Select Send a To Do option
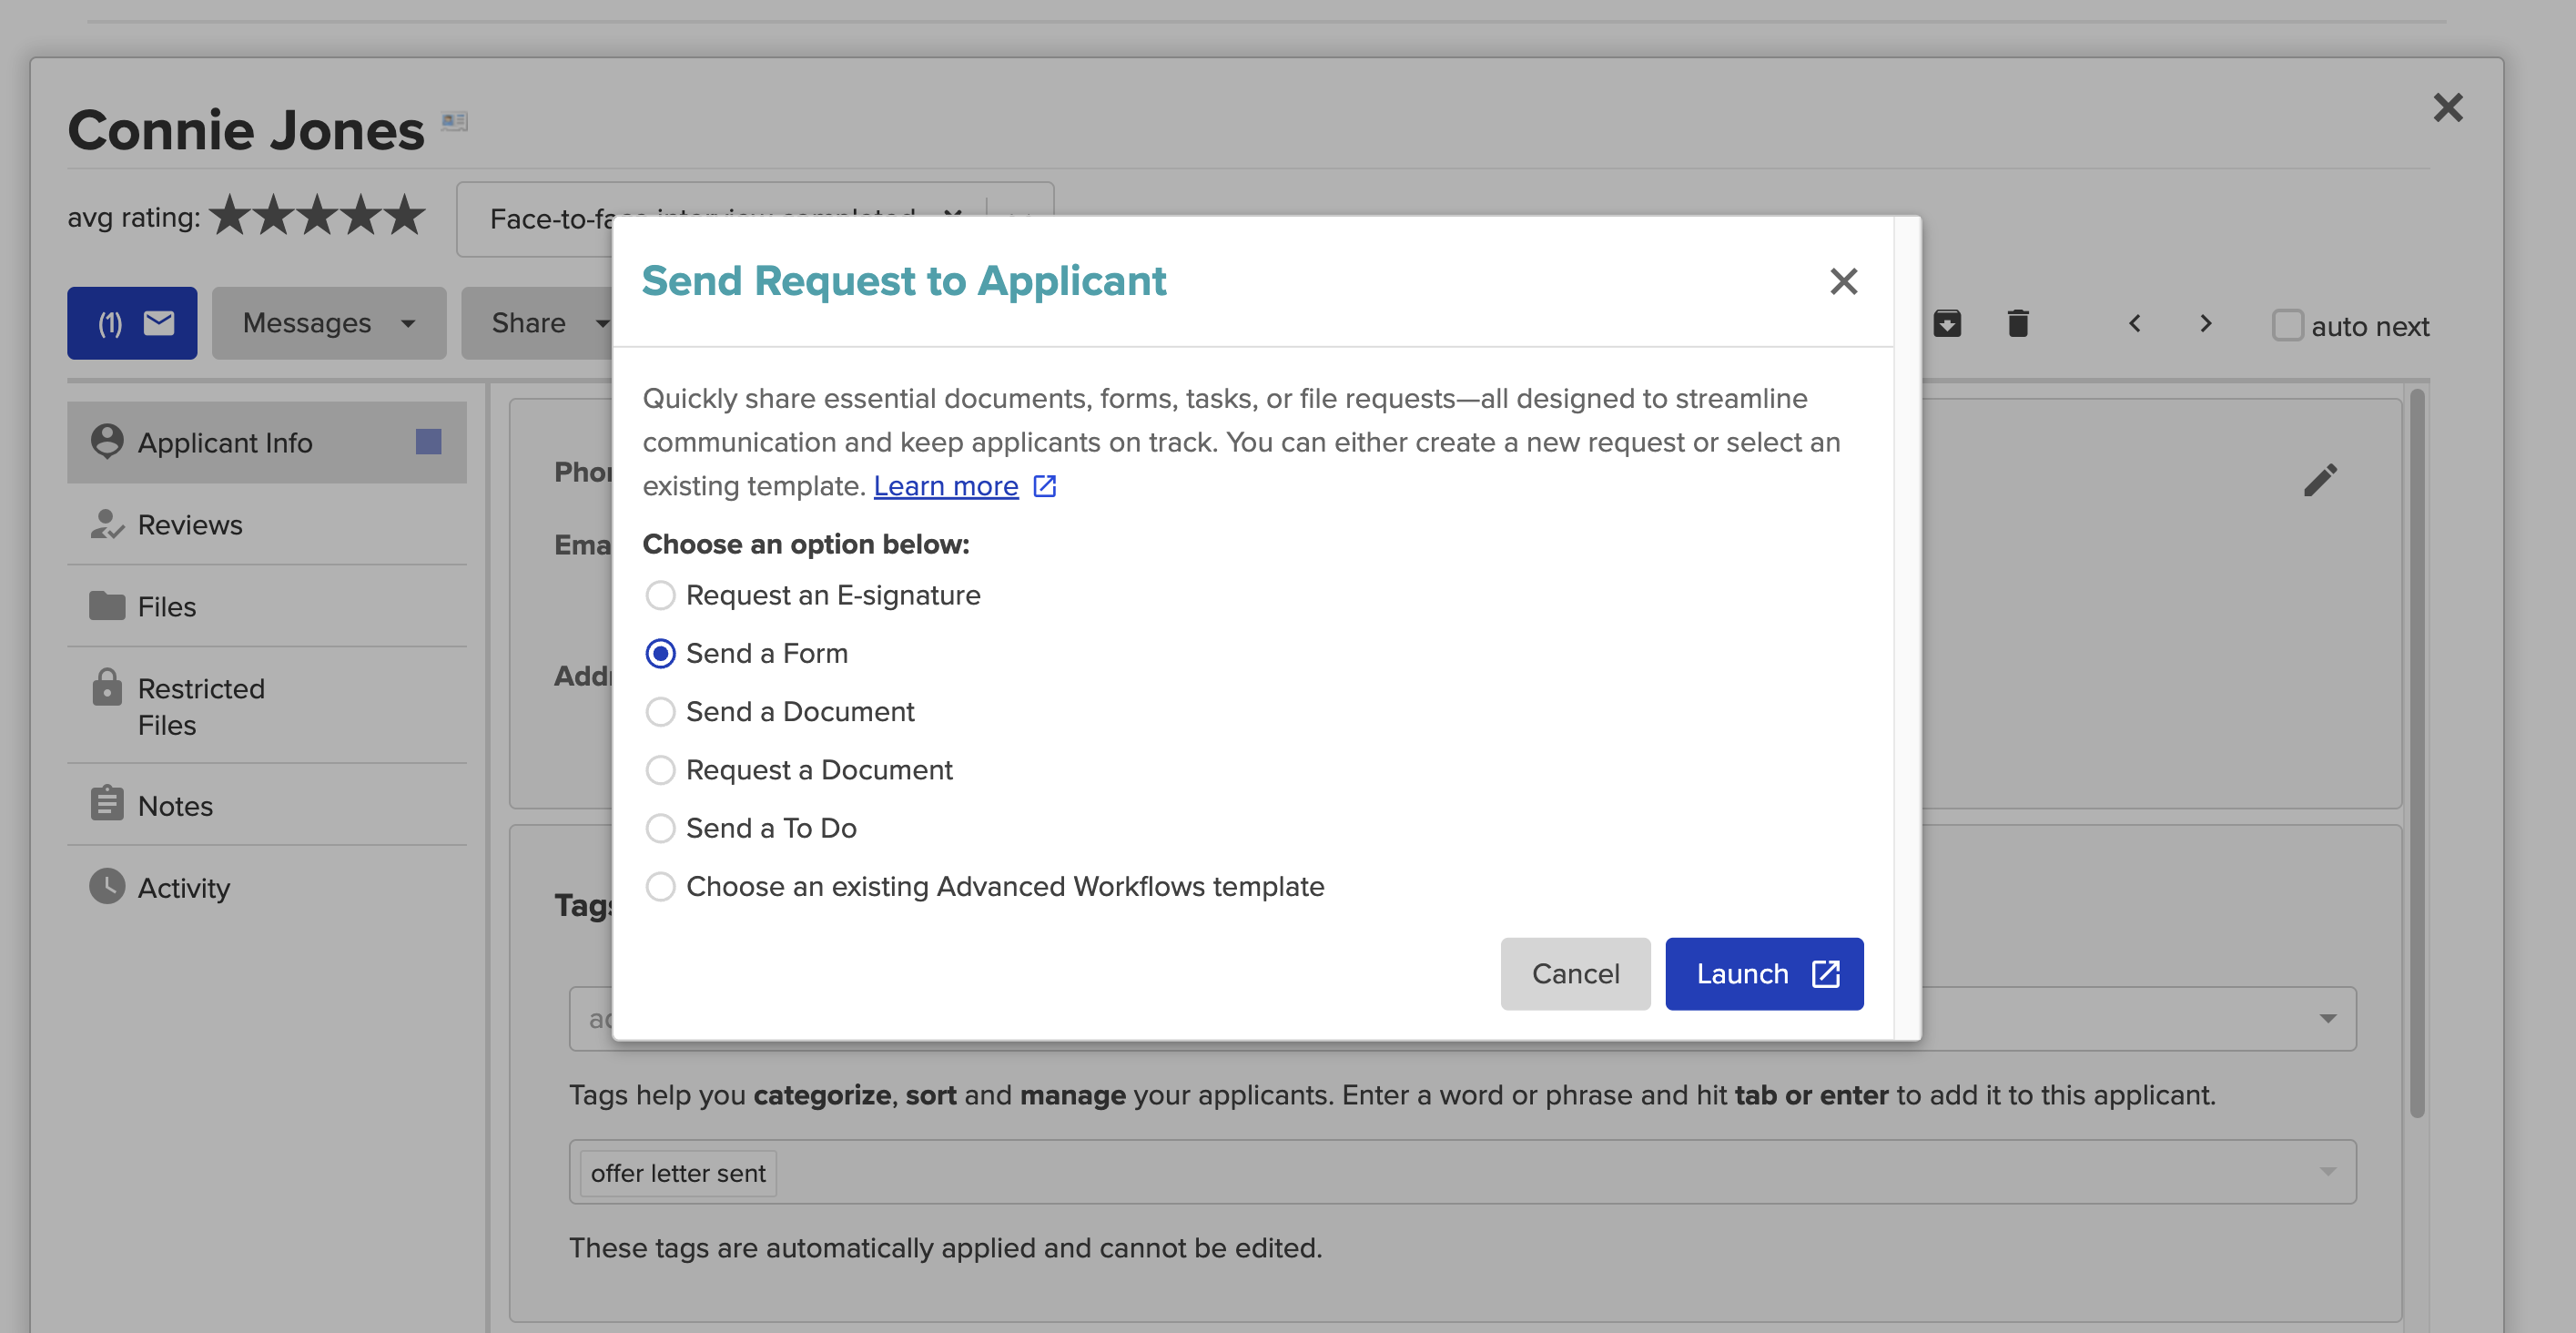The width and height of the screenshot is (2576, 1333). pyautogui.click(x=660, y=828)
